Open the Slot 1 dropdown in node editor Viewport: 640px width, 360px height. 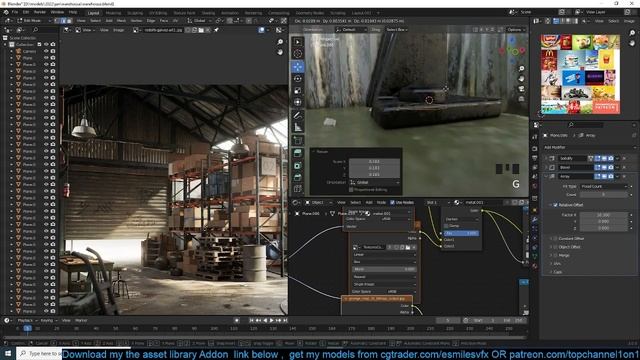438,202
